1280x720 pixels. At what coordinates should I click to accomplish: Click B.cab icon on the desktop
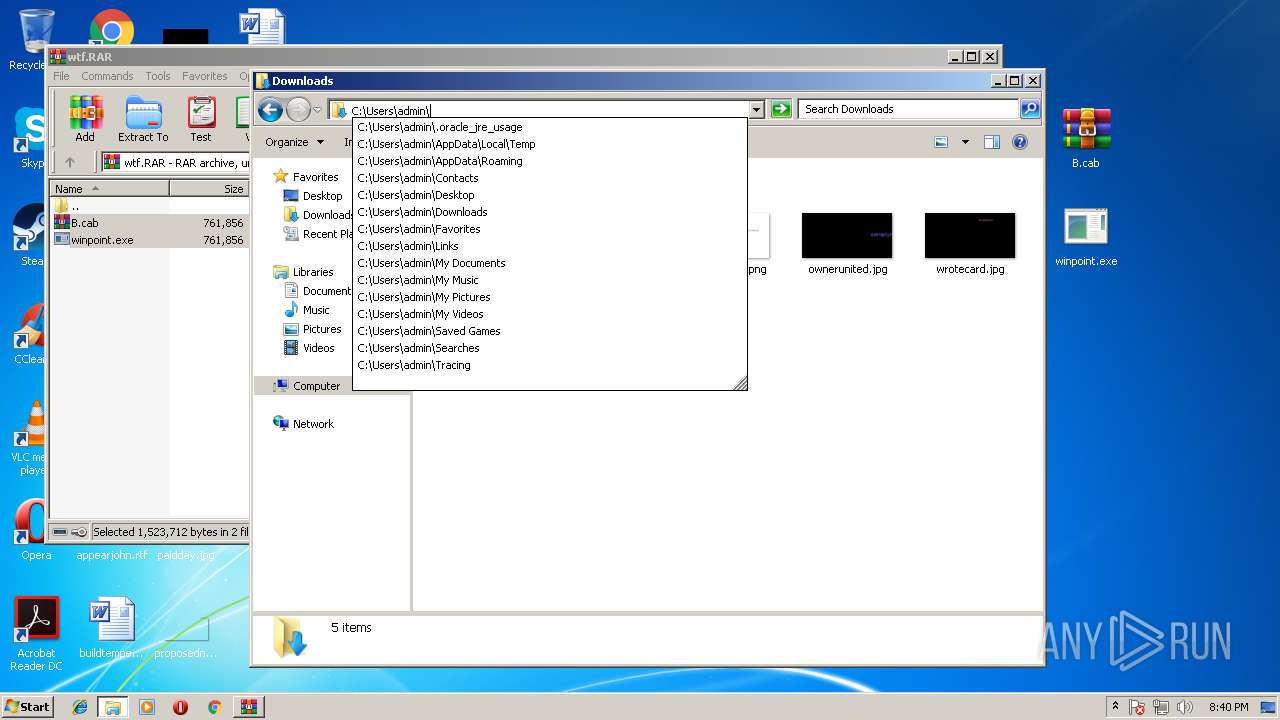1086,138
